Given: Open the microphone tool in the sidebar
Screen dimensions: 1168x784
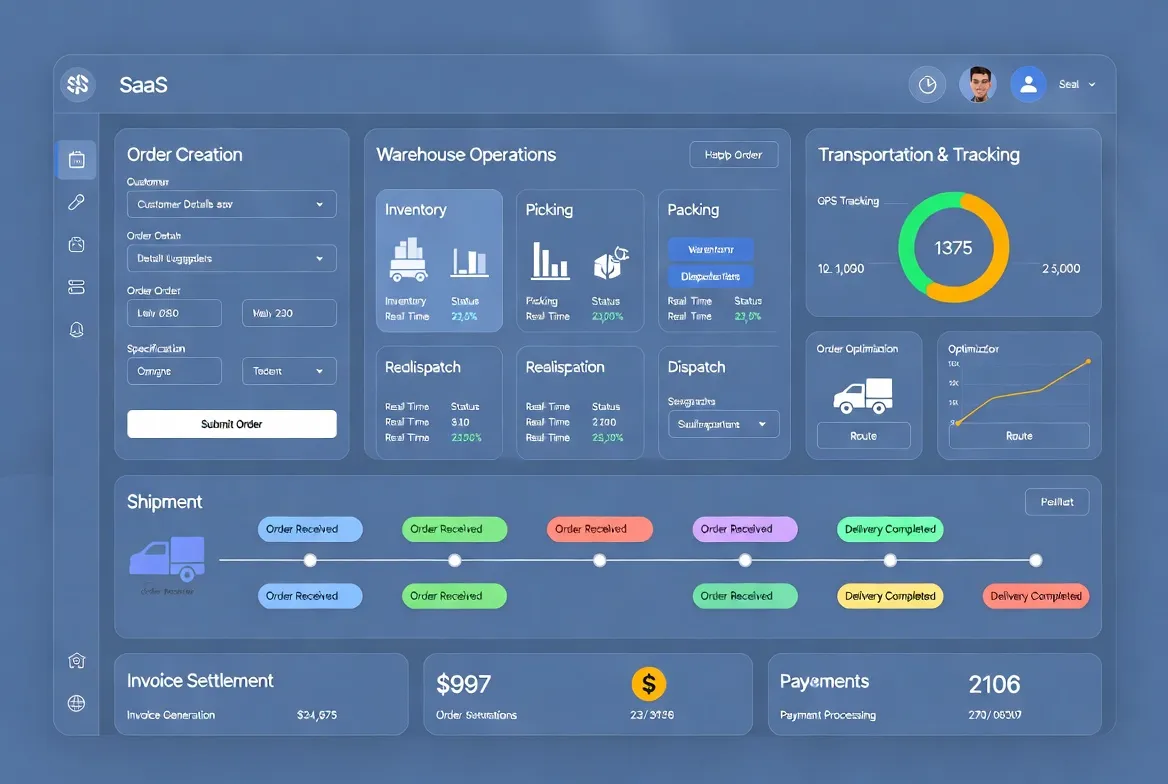Looking at the screenshot, I should coord(76,202).
